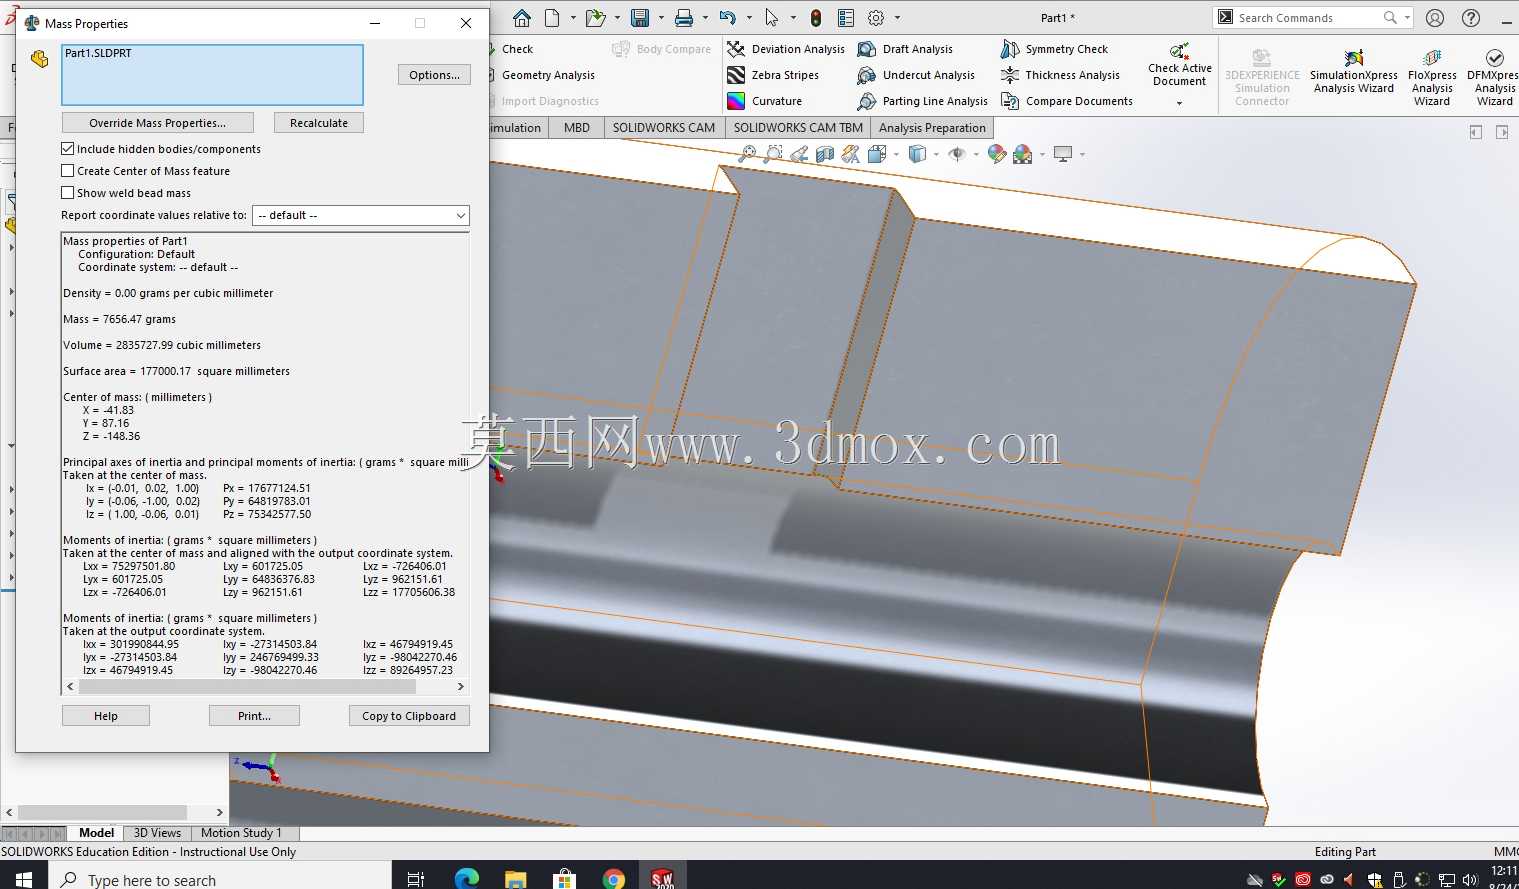Open the coordinate system default dropdown

click(361, 215)
